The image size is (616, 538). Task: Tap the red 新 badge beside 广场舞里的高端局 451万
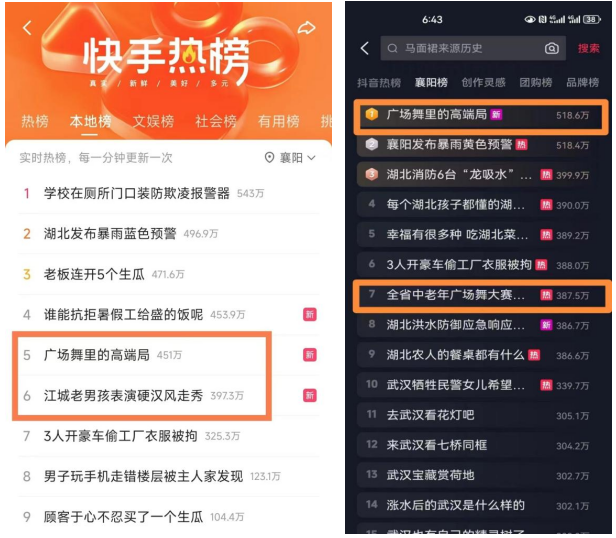point(310,355)
